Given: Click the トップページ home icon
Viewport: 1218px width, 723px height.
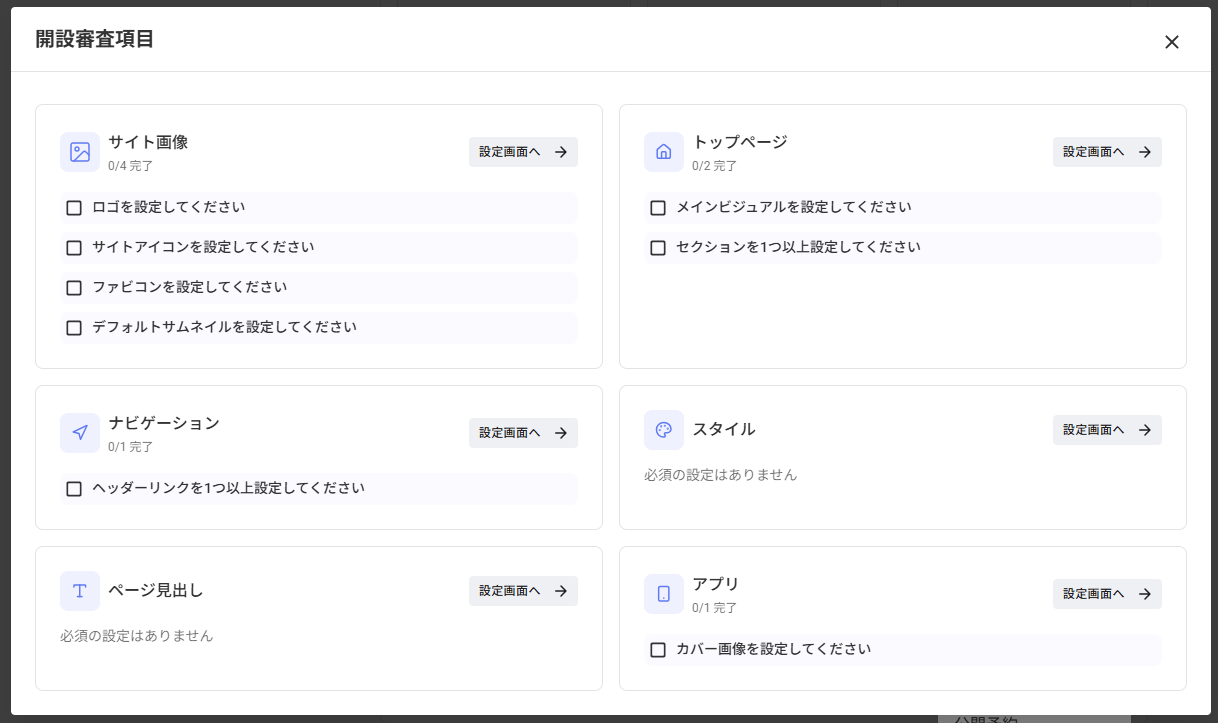Looking at the screenshot, I should click(x=664, y=152).
